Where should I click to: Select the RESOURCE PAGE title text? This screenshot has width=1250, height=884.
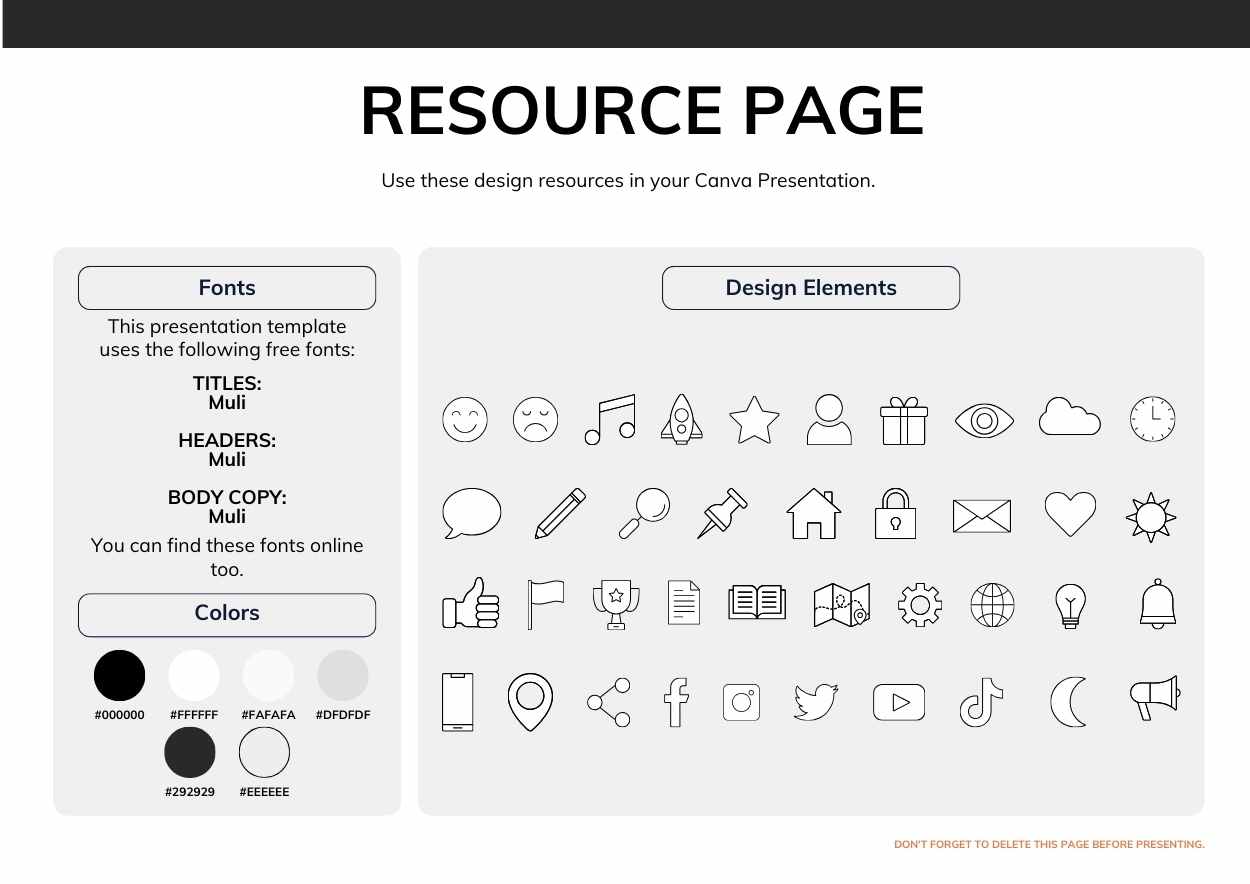coord(643,111)
